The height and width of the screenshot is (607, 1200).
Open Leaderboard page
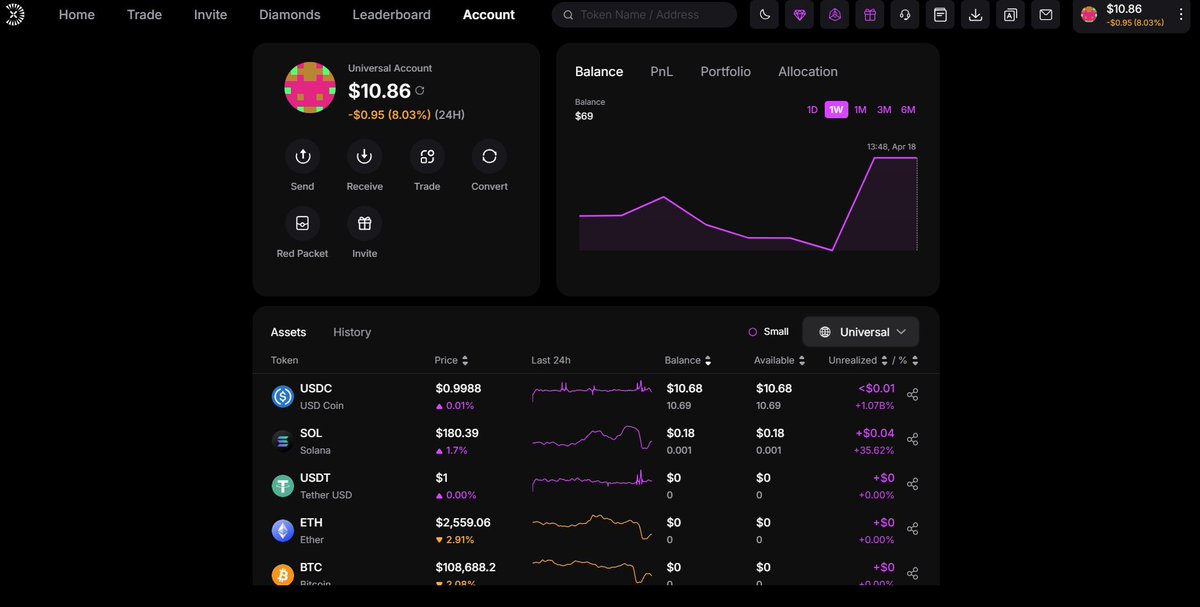coord(391,15)
